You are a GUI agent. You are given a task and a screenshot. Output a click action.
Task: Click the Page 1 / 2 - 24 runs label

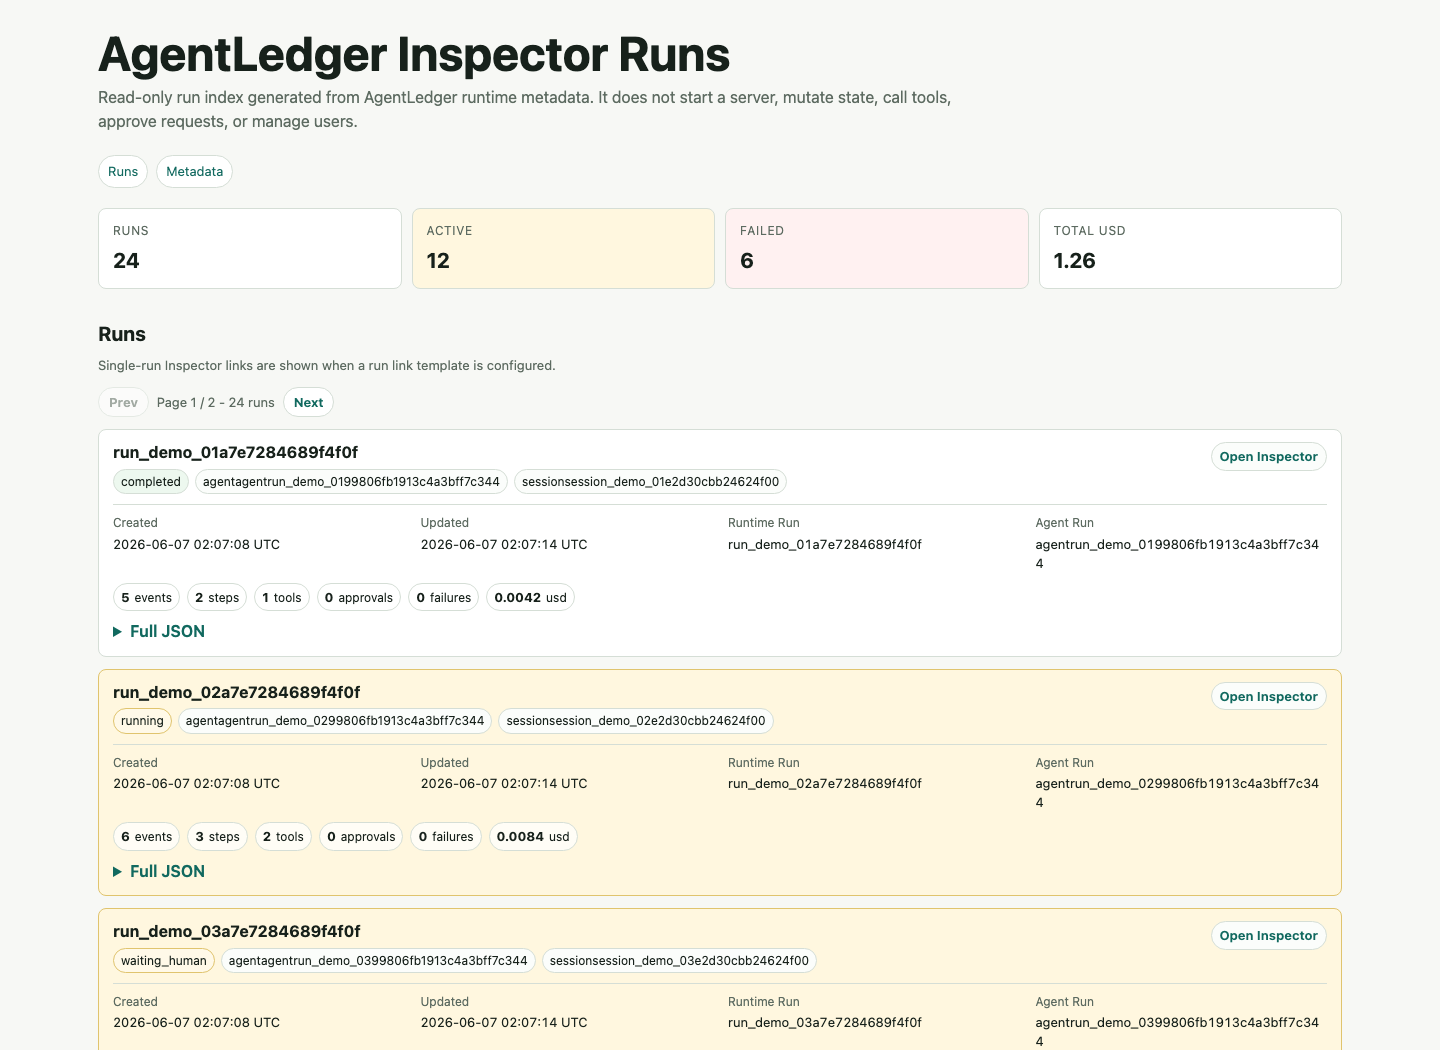[x=215, y=402]
